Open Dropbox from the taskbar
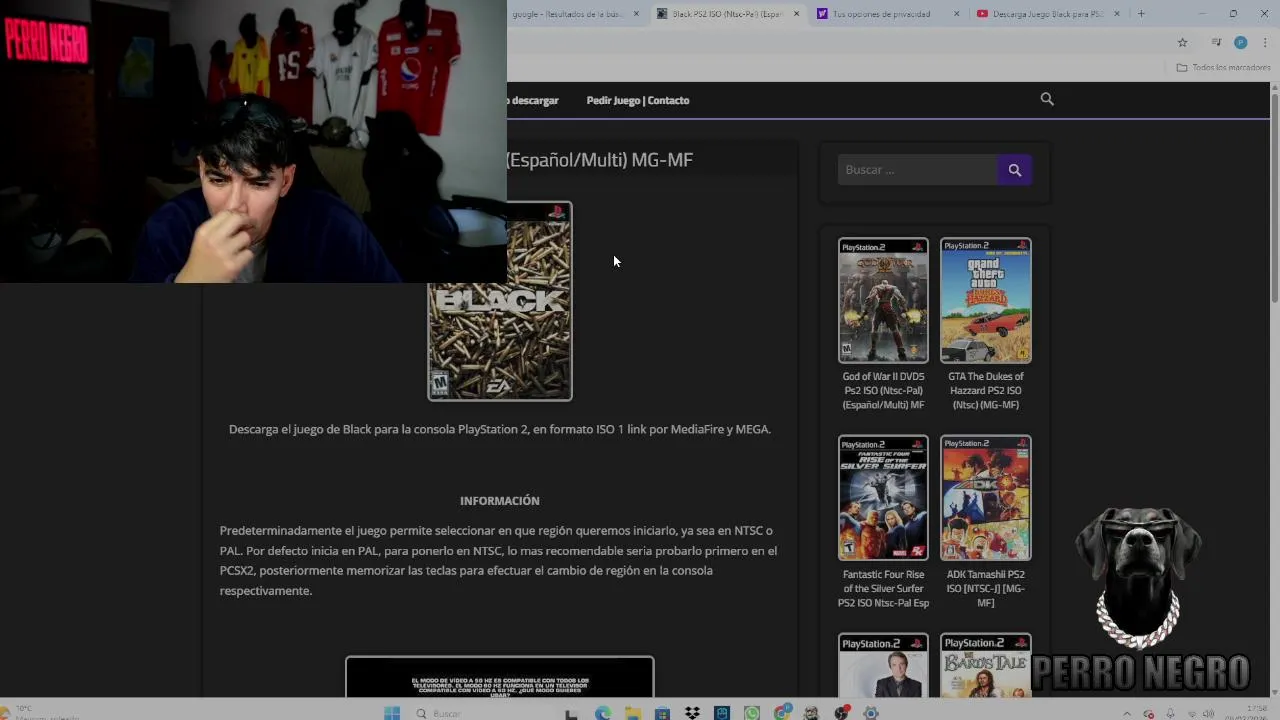The height and width of the screenshot is (720, 1280). 692,713
